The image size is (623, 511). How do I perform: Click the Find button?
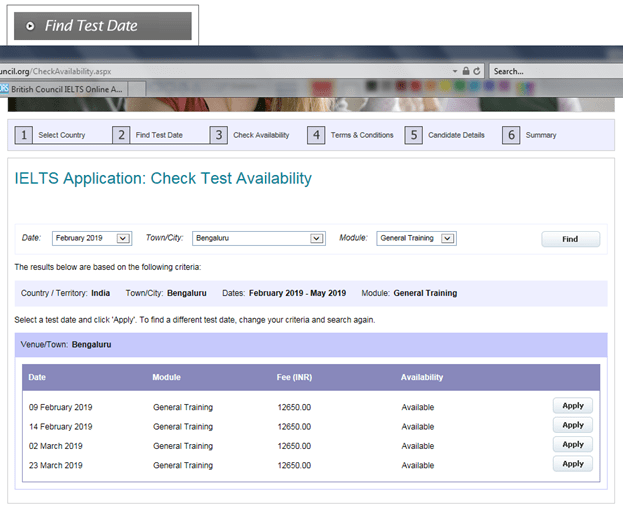(x=571, y=239)
